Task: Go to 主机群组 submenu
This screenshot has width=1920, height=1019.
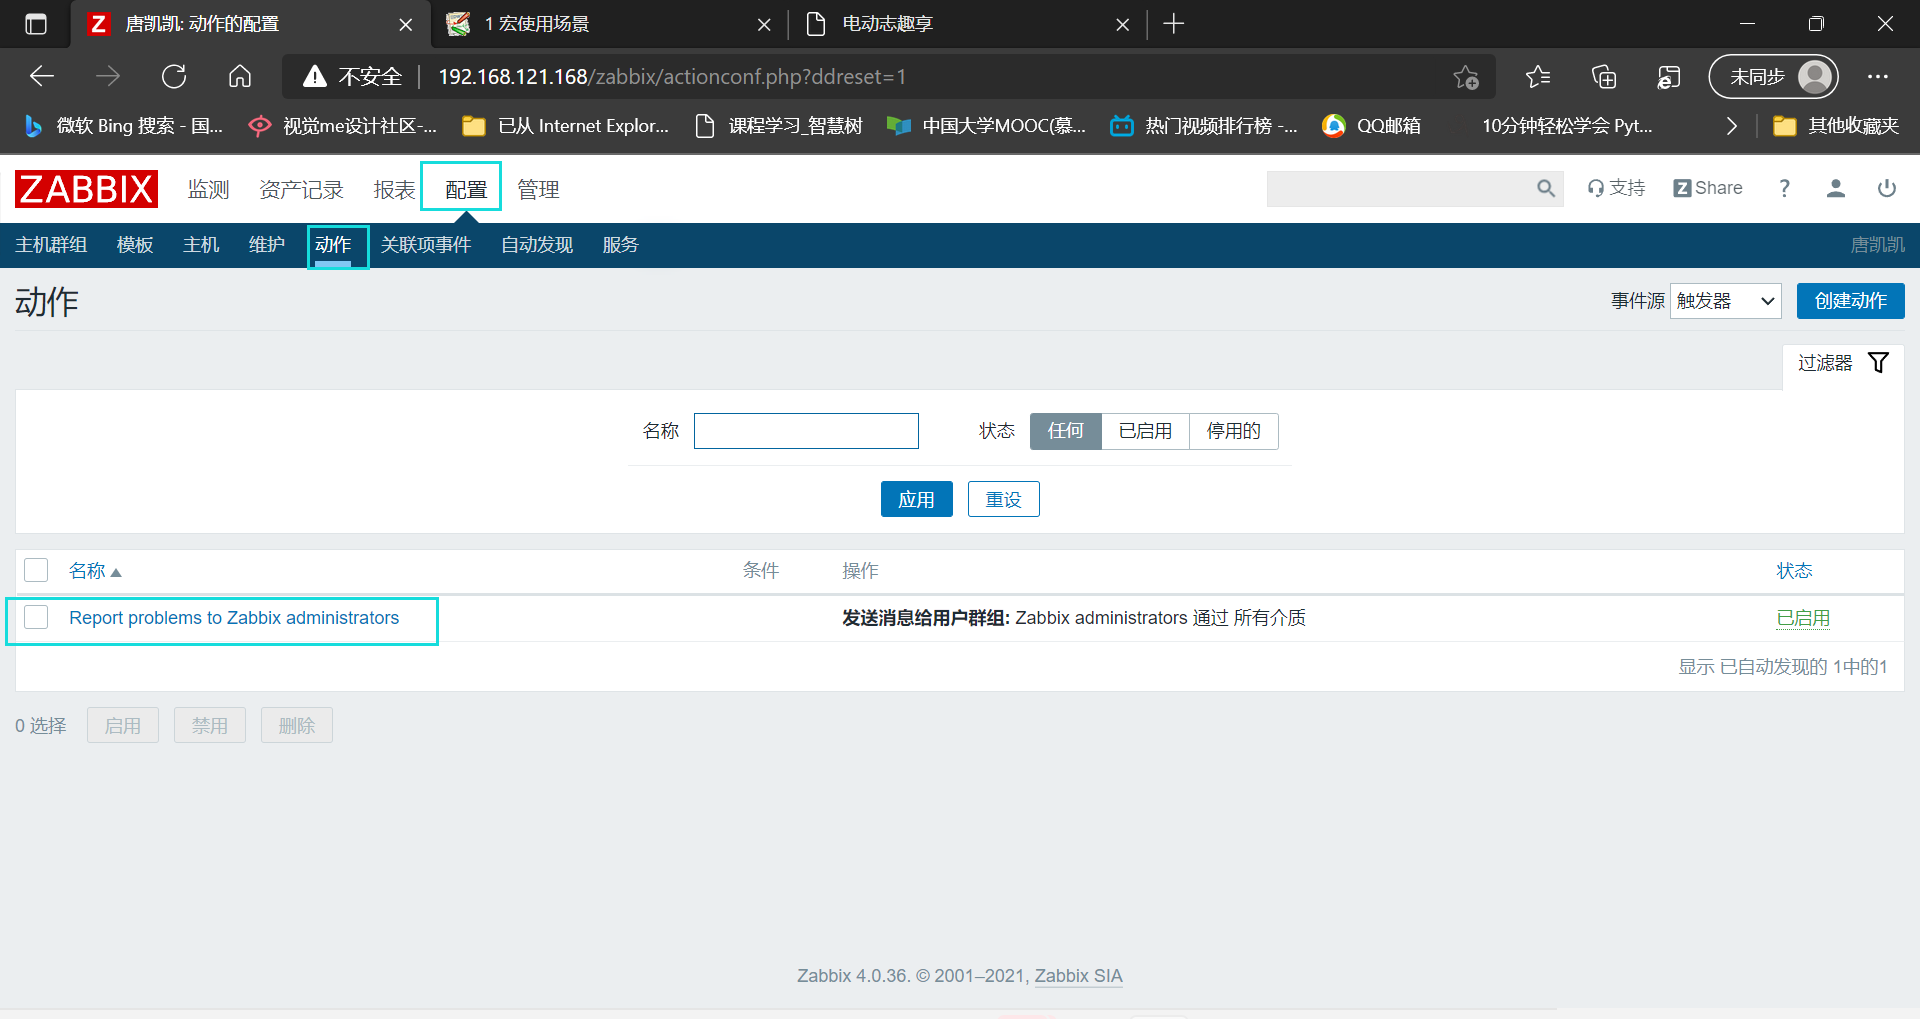Action: point(51,245)
